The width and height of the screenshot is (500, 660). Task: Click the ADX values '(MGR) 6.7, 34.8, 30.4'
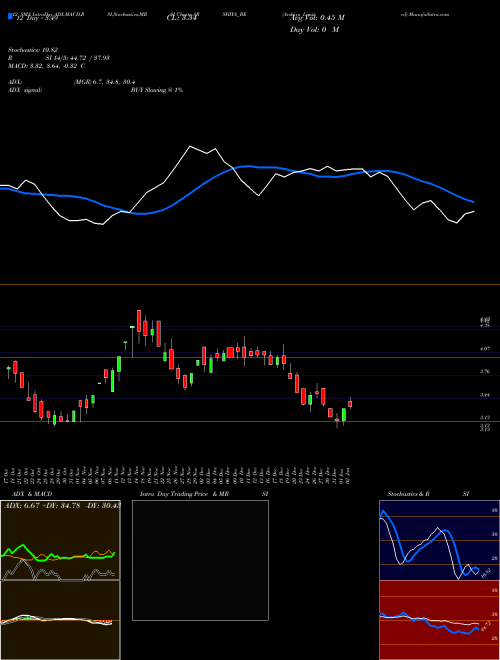(x=104, y=82)
